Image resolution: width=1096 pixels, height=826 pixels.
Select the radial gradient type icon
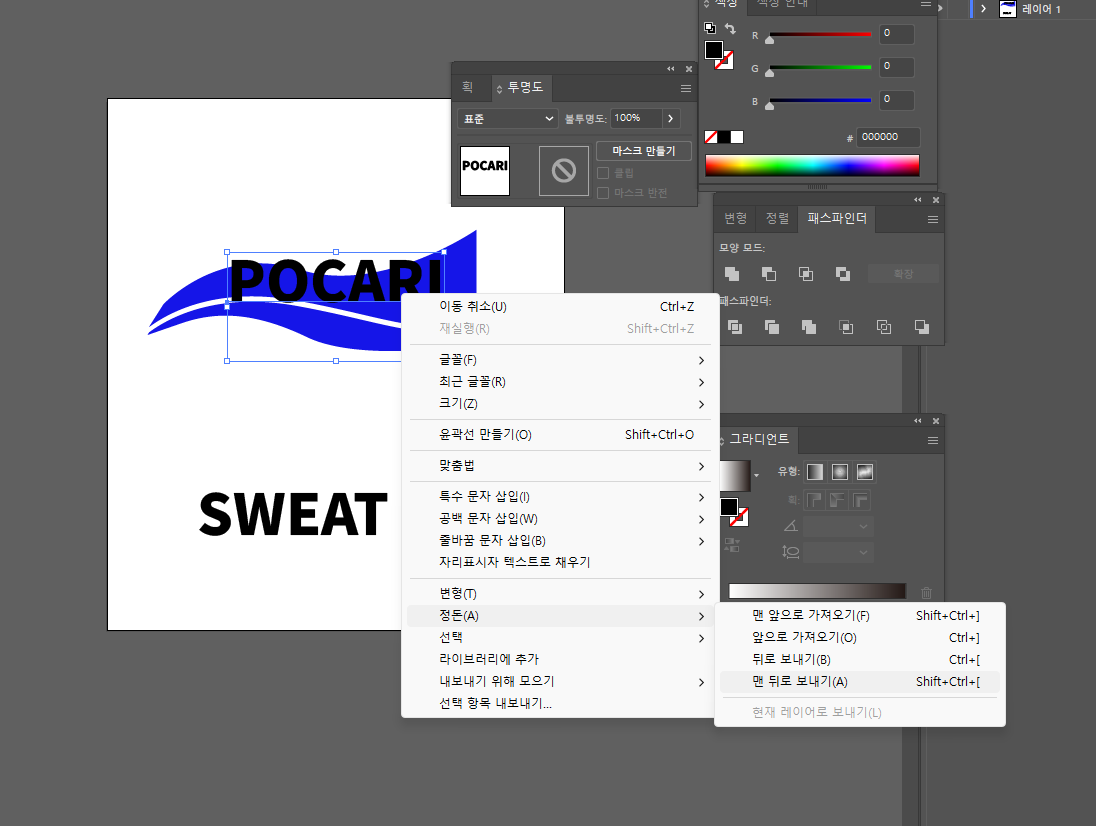[840, 472]
